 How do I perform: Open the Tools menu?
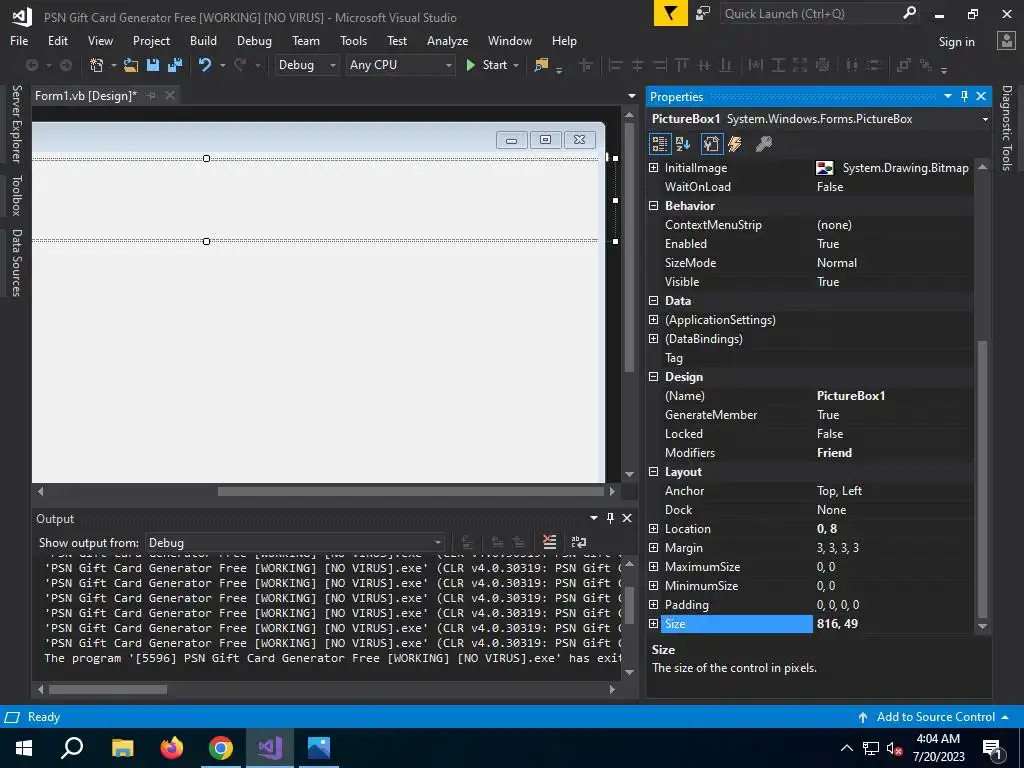353,40
